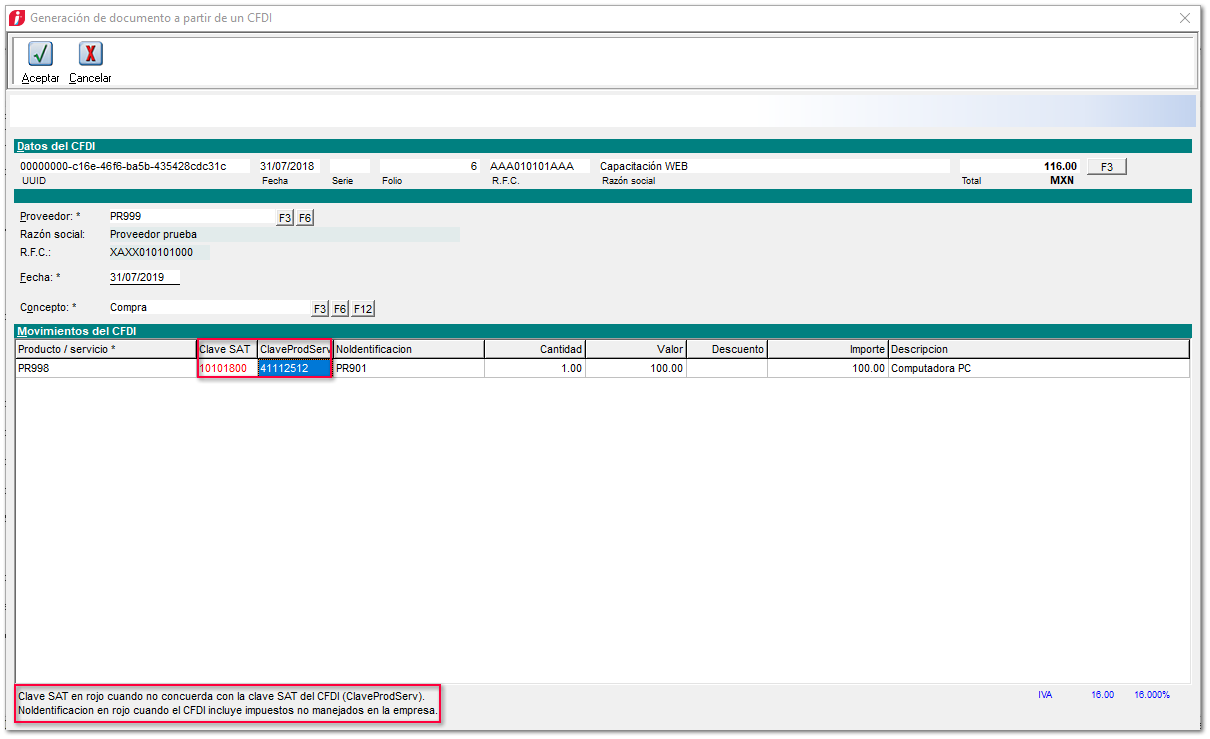Click the empty Serie field
The width and height of the screenshot is (1210, 739).
pos(350,166)
